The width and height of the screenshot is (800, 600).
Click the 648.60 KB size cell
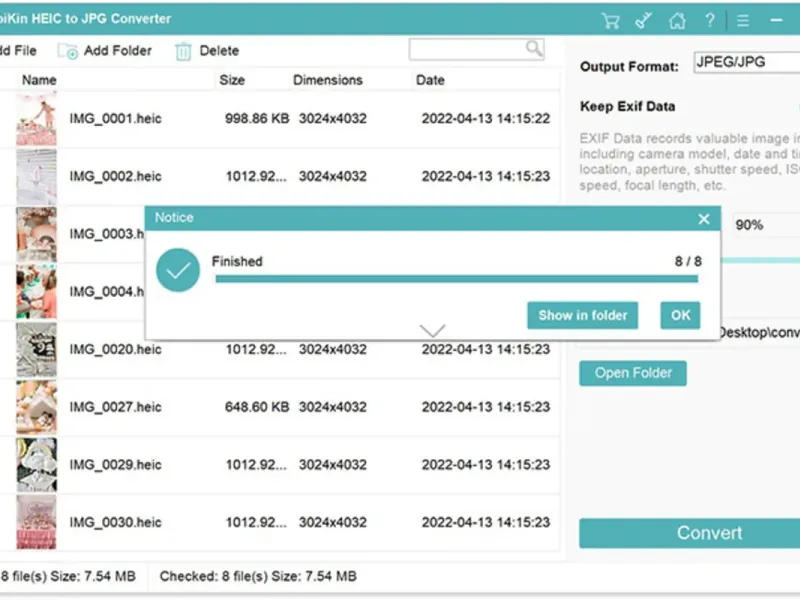tap(257, 407)
